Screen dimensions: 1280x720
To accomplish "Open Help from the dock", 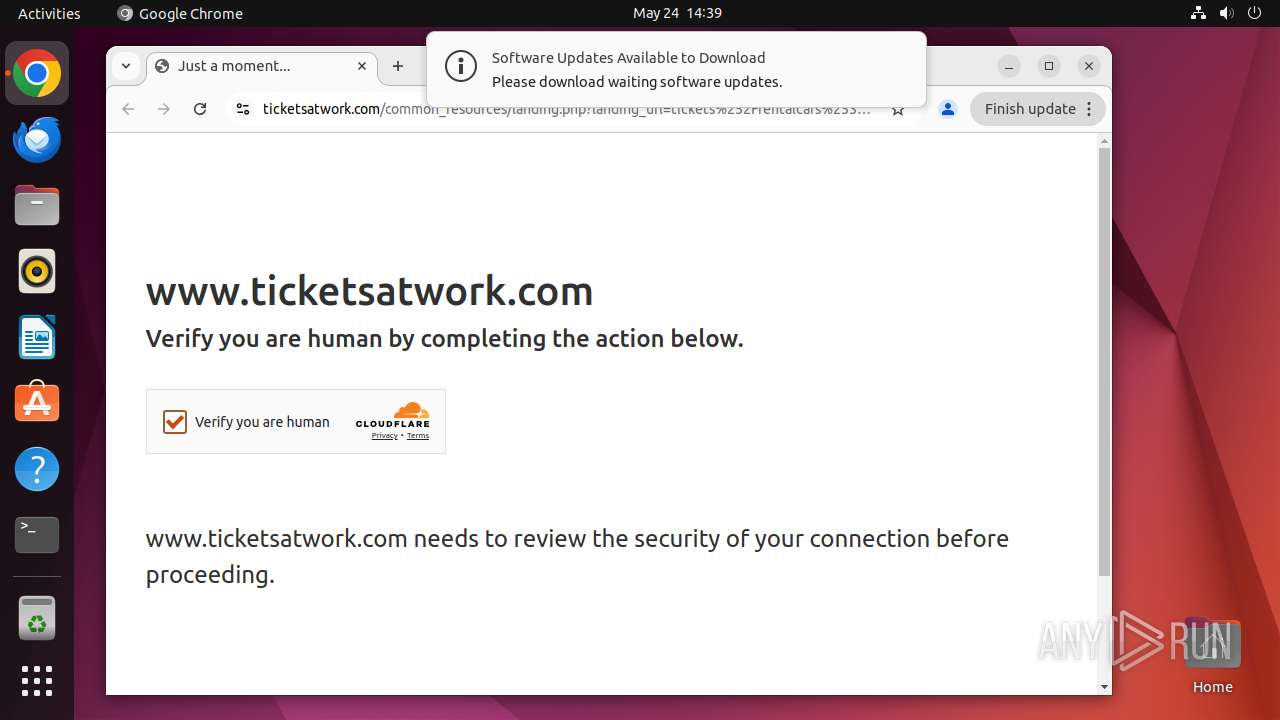I will point(37,469).
